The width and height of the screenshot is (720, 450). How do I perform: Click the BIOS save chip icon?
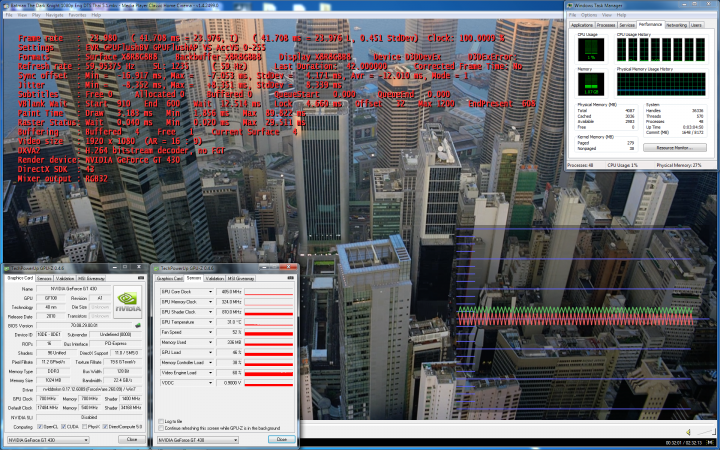(137, 326)
